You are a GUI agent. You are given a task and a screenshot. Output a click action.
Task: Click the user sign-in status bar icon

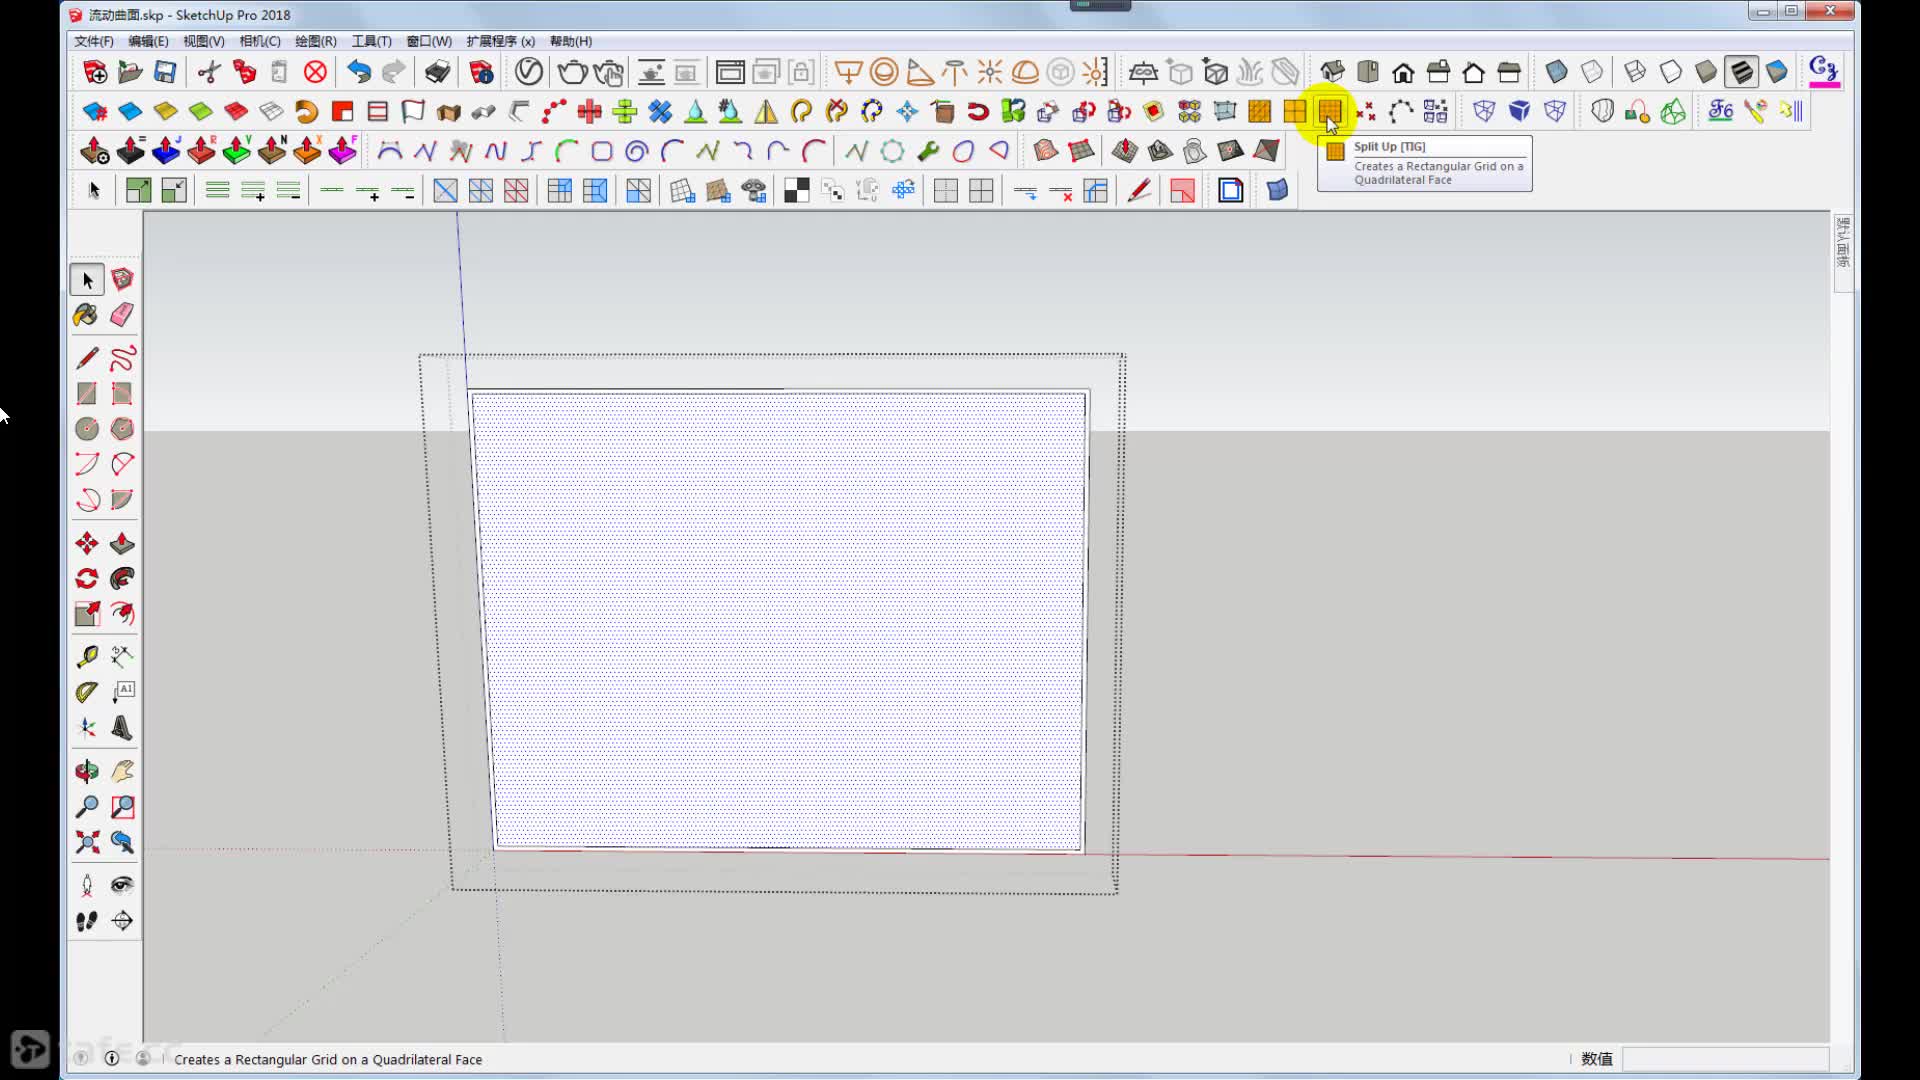(x=143, y=1058)
